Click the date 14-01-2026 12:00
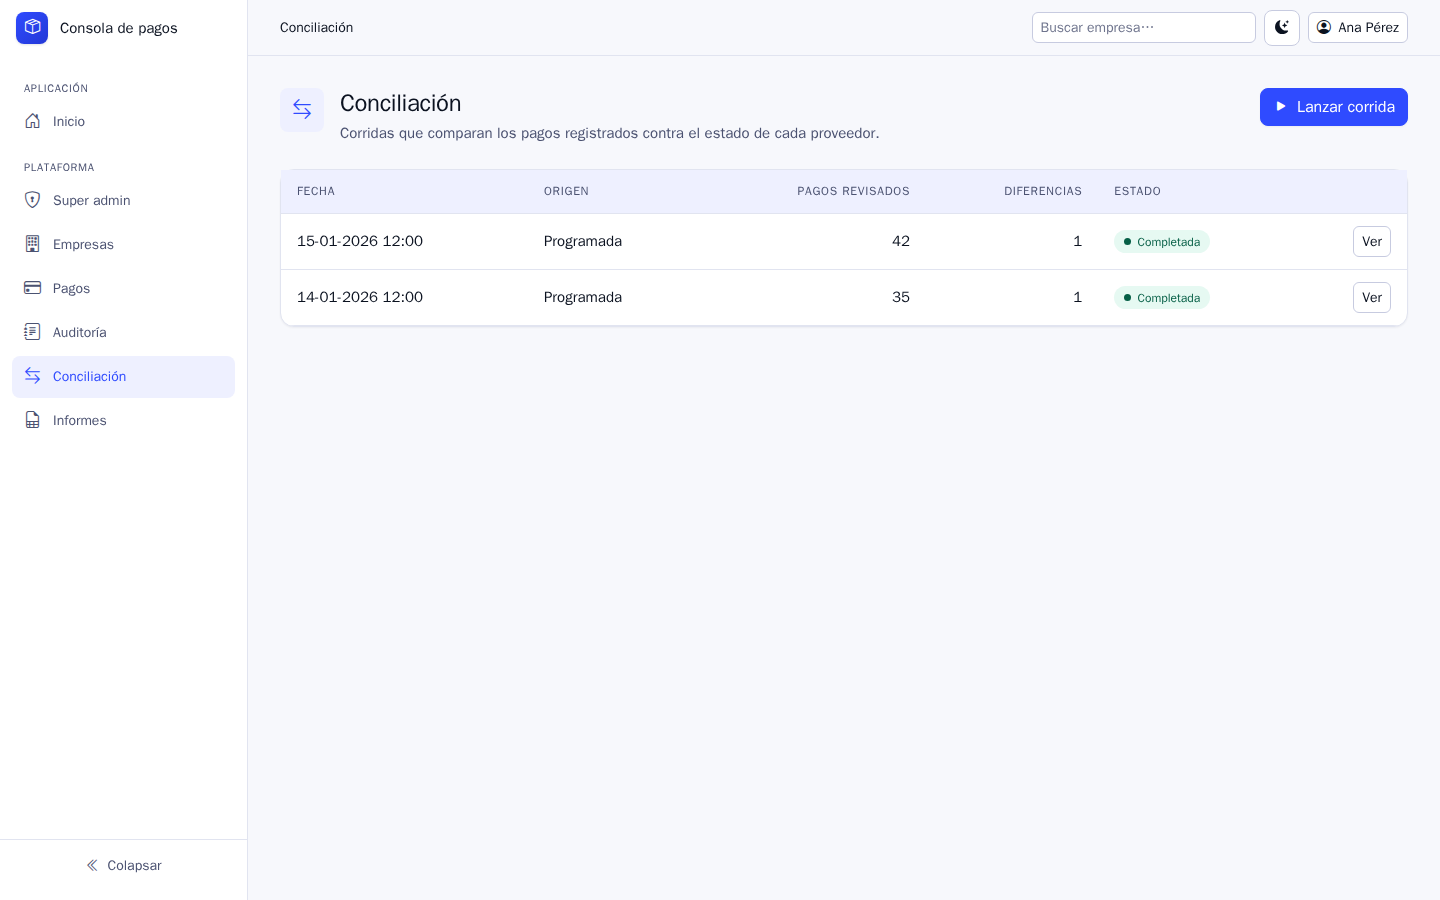 360,297
